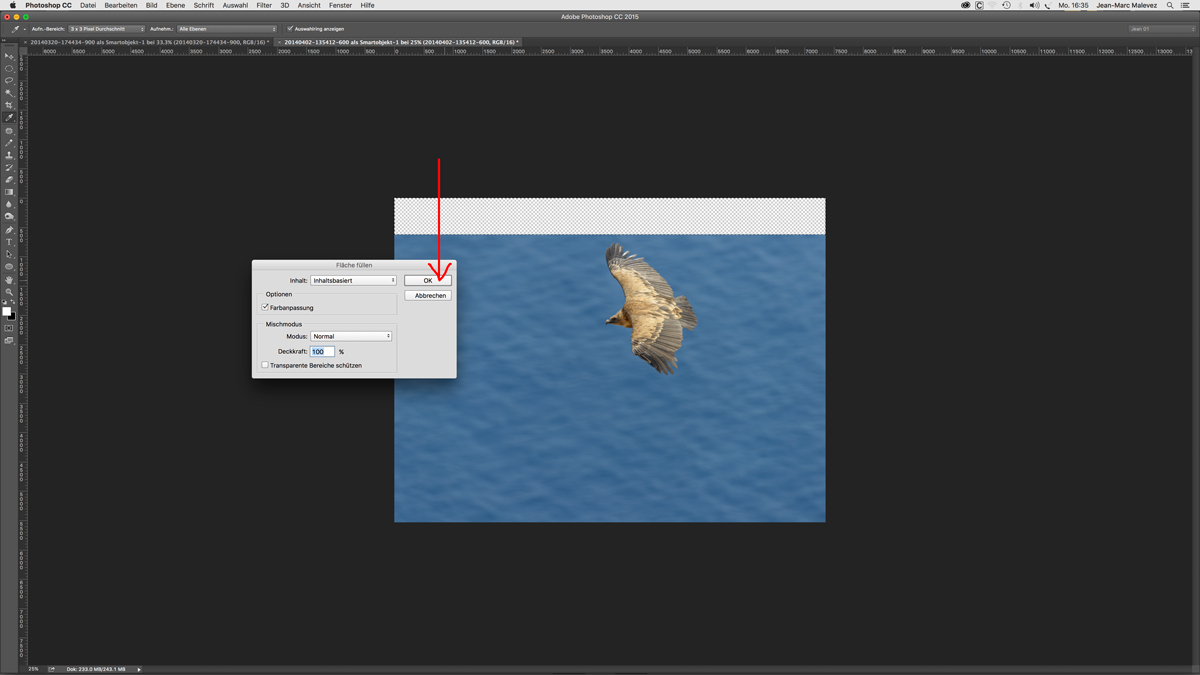Select the Lasso tool in toolbar
The image size is (1200, 675).
coord(9,80)
